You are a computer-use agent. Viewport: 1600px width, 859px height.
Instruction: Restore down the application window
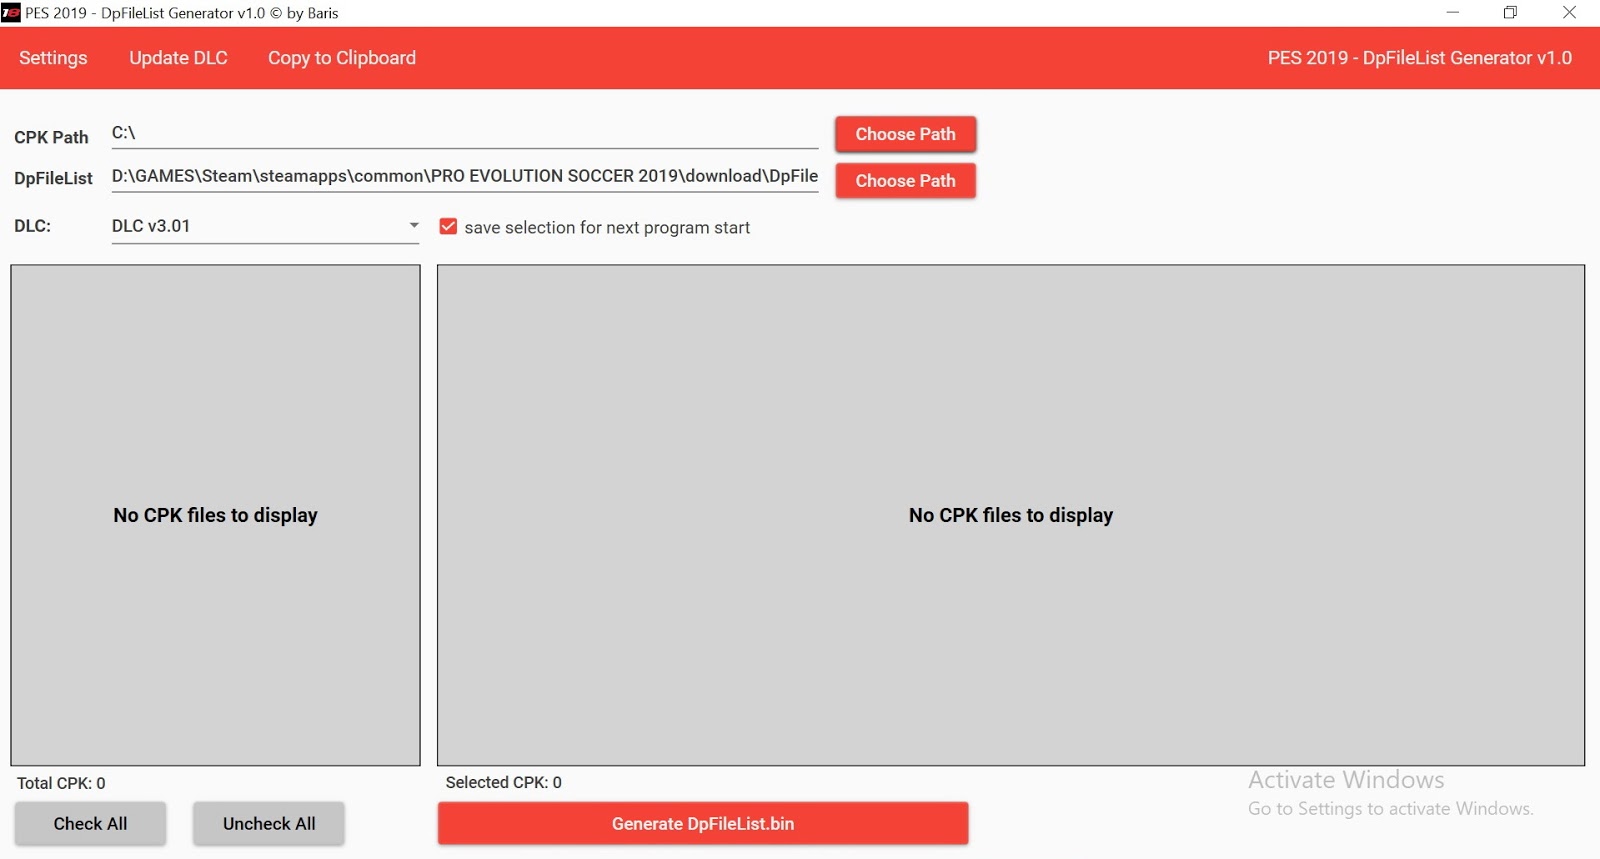1511,13
